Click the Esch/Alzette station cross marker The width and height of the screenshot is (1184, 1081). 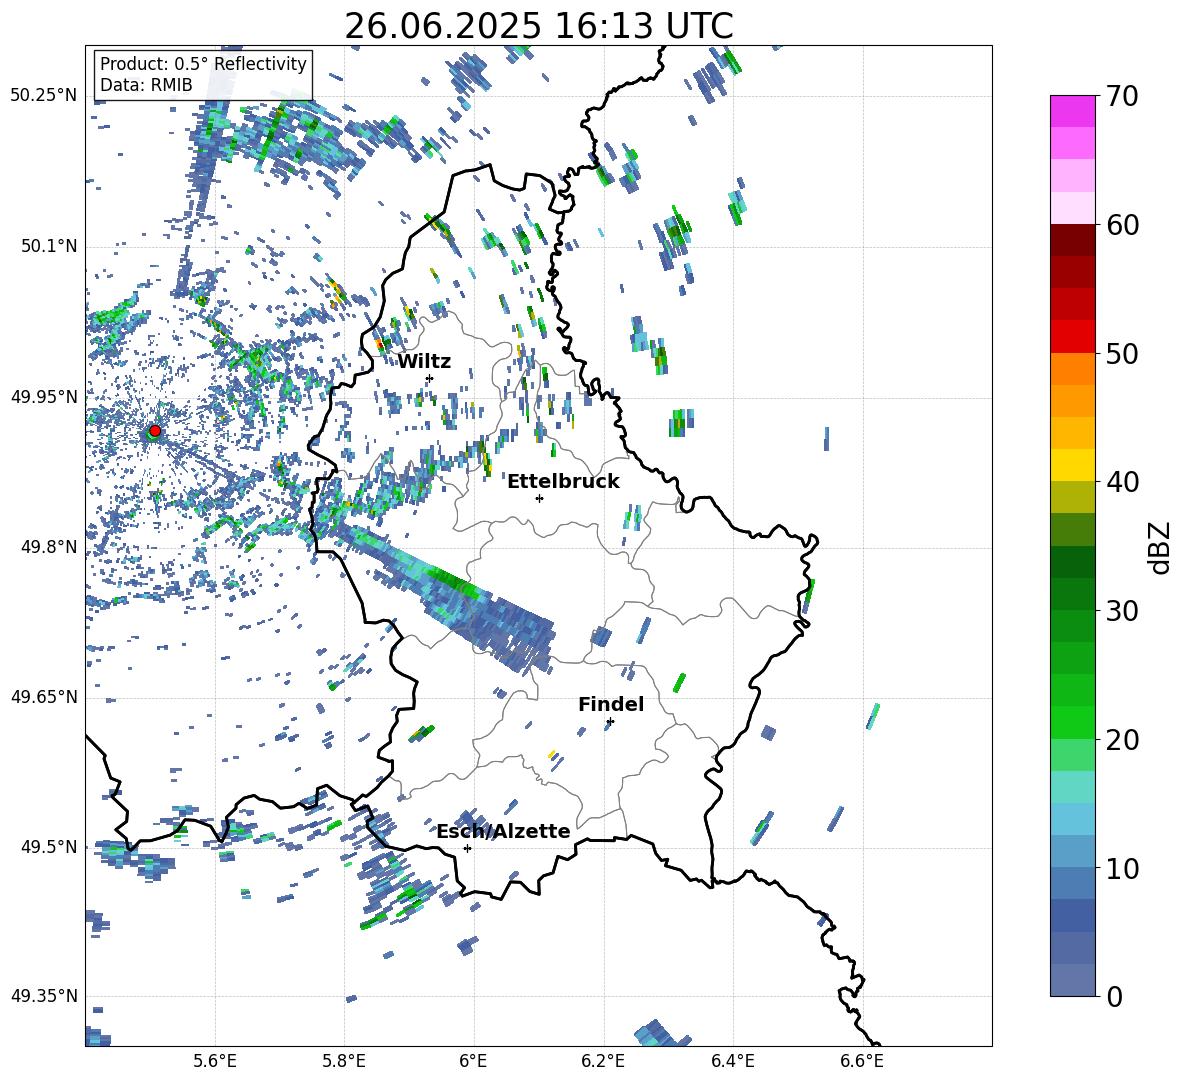(x=467, y=848)
